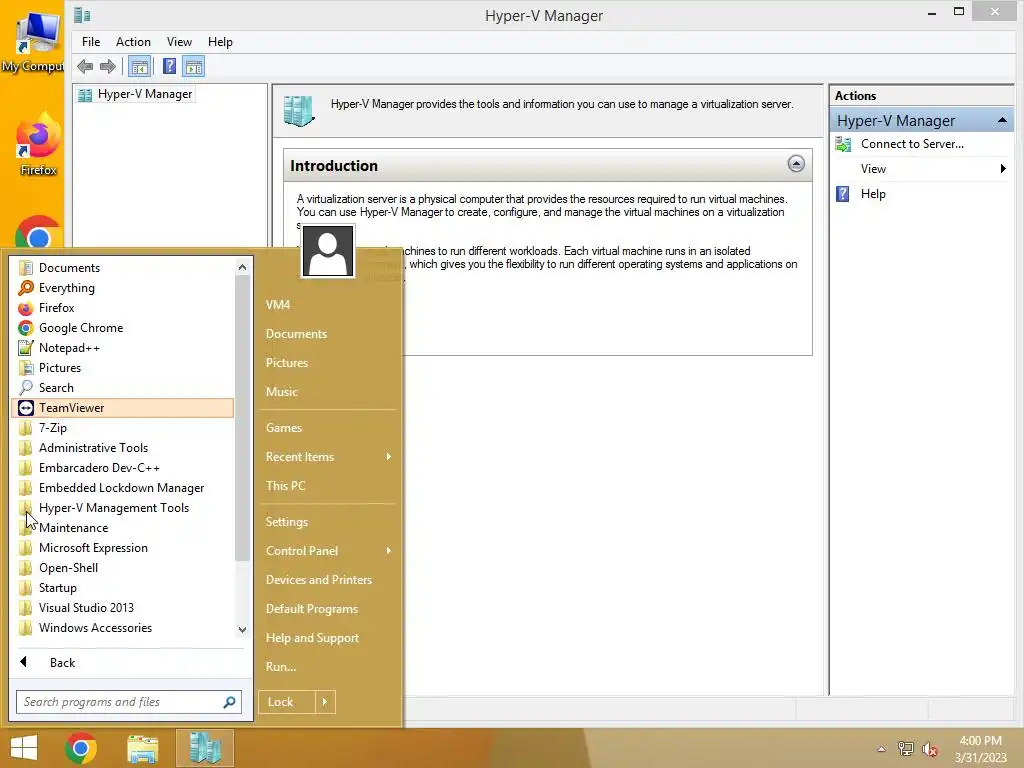Expand the Startup folder

(123, 588)
